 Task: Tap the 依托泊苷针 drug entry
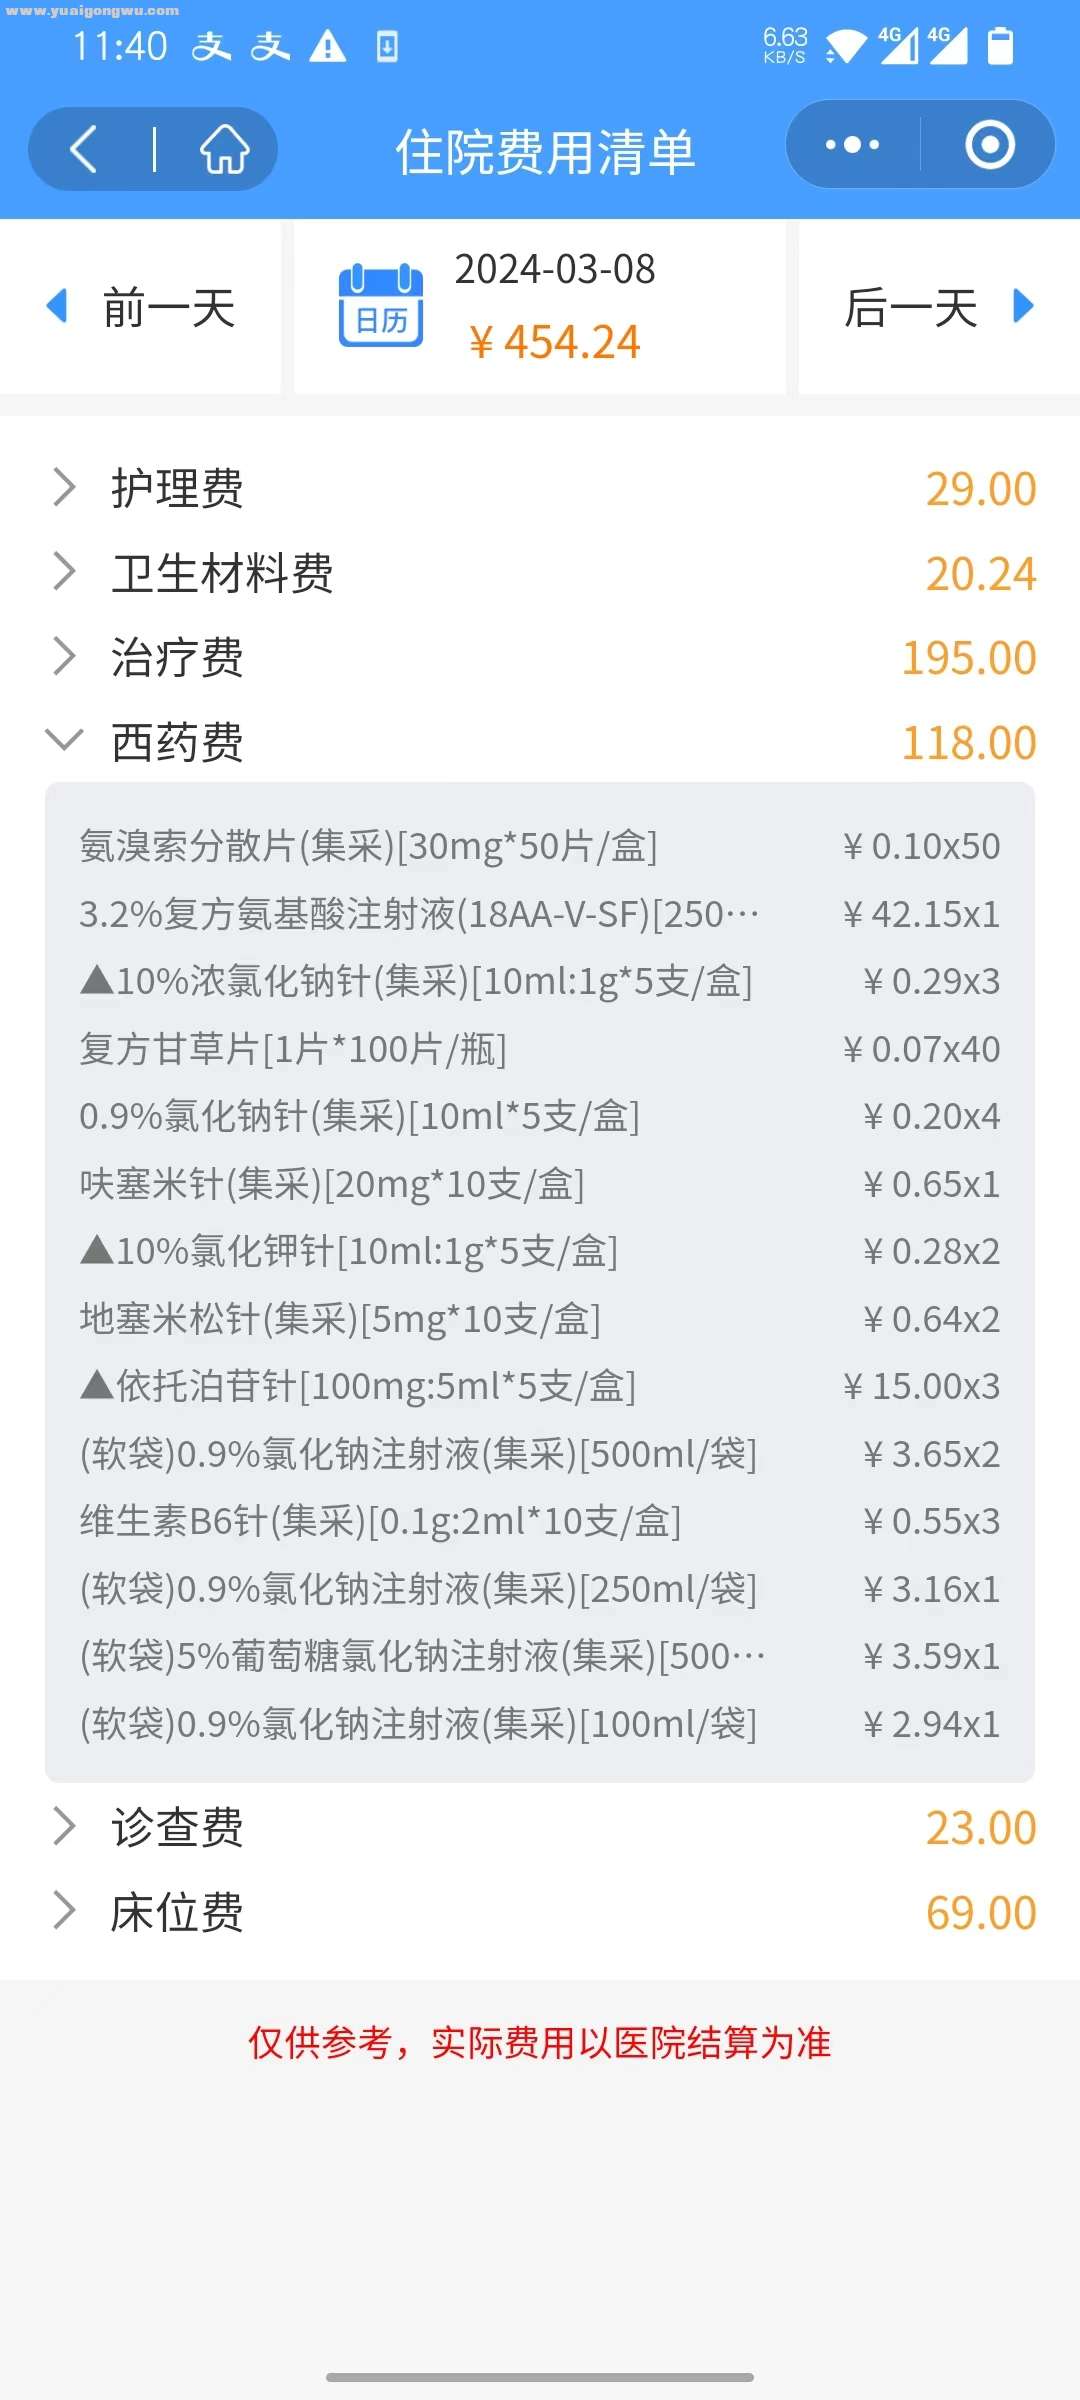(540, 1386)
